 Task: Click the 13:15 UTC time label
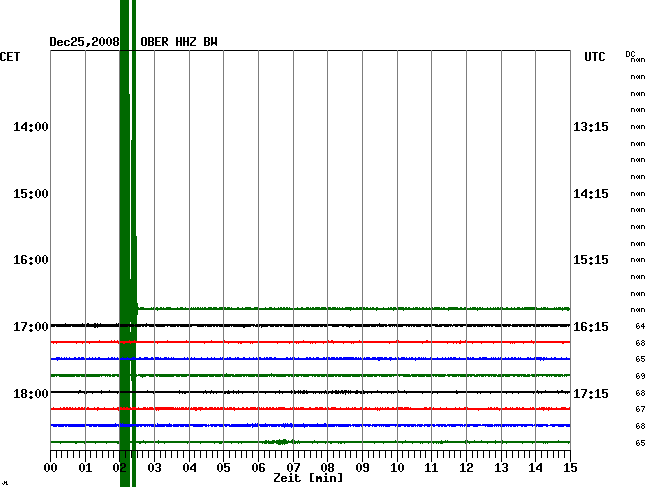pos(591,126)
